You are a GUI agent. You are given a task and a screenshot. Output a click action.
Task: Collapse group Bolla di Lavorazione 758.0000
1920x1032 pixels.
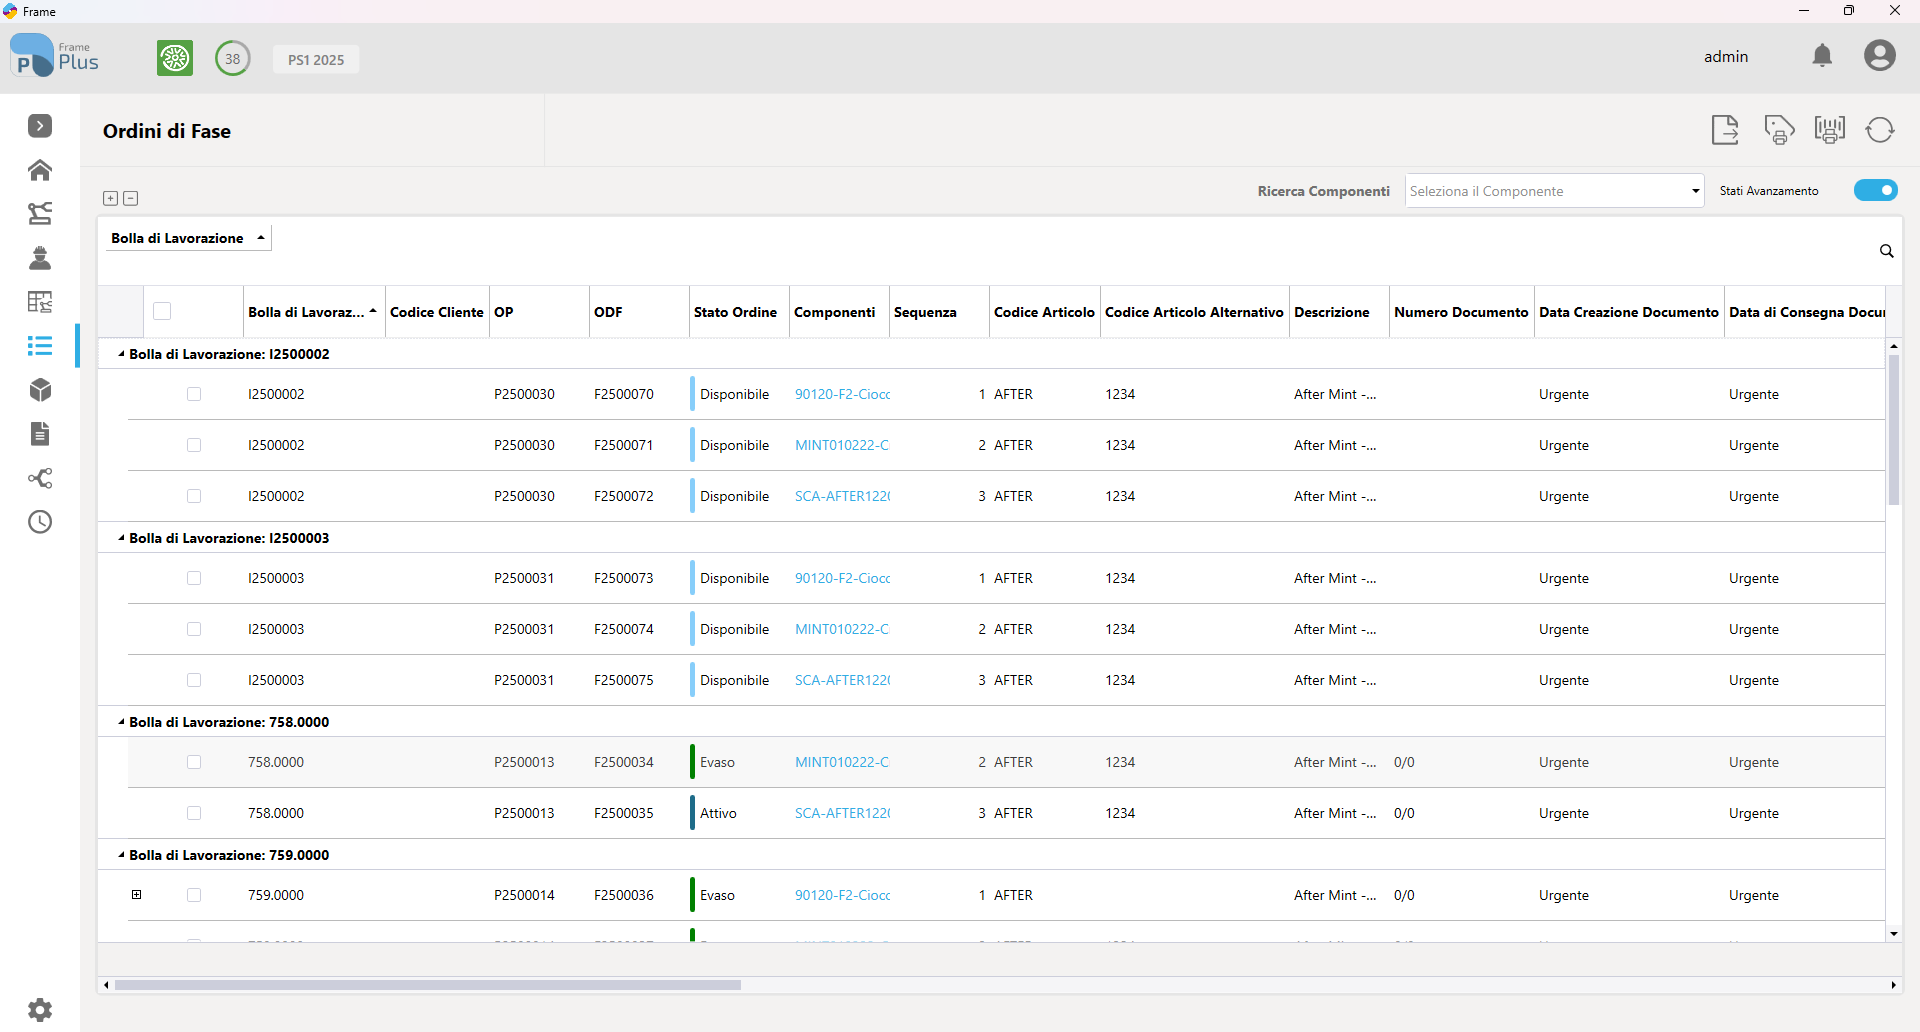click(x=122, y=722)
